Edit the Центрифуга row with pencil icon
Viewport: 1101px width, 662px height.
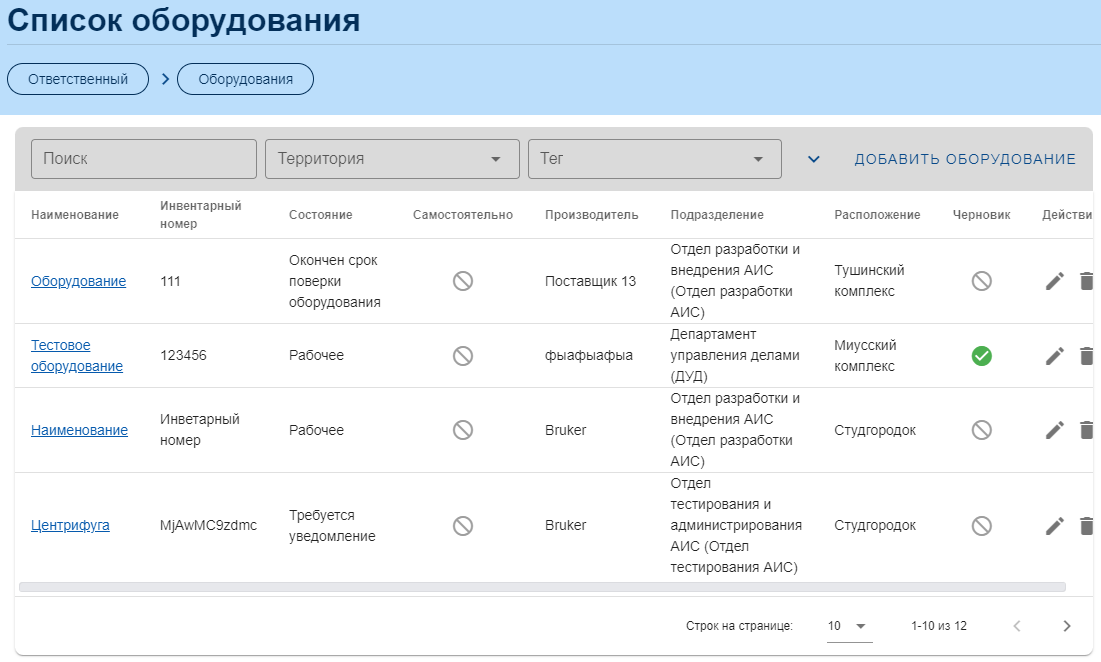(x=1054, y=526)
